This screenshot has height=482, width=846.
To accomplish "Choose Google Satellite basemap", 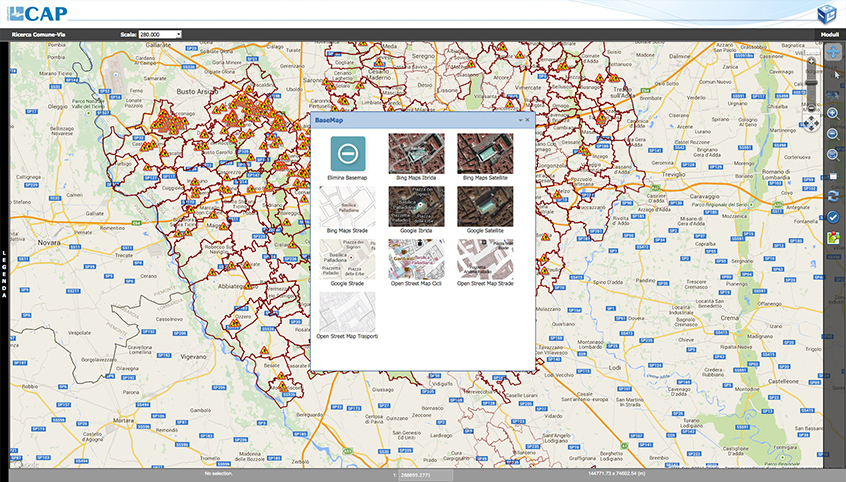I will click(485, 207).
